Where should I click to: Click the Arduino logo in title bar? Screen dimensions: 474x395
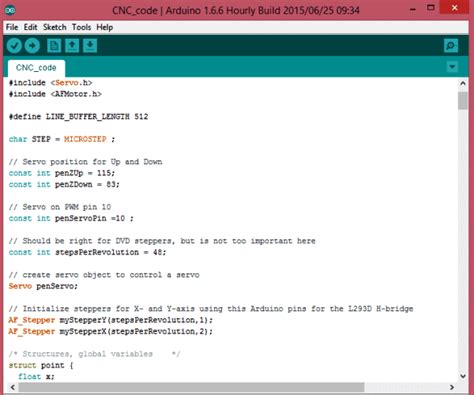tap(10, 10)
